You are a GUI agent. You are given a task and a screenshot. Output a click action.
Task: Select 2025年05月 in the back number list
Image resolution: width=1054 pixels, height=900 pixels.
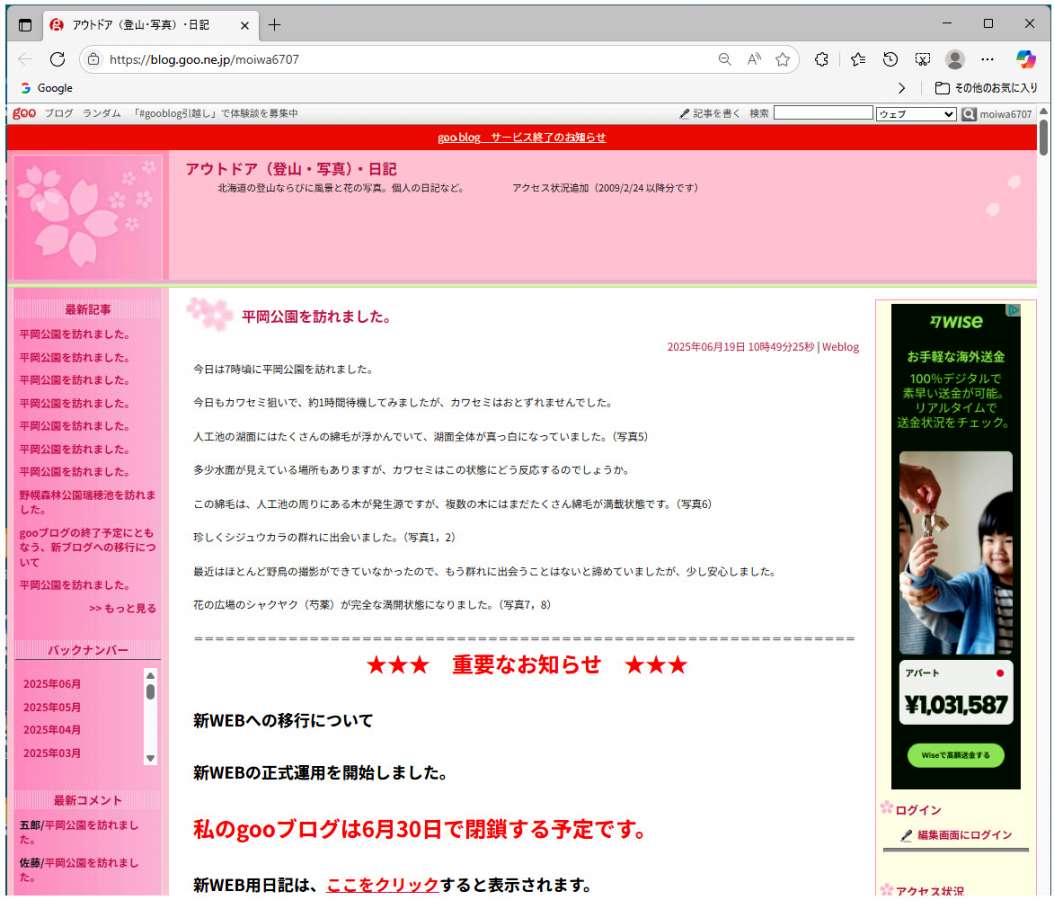tap(52, 707)
